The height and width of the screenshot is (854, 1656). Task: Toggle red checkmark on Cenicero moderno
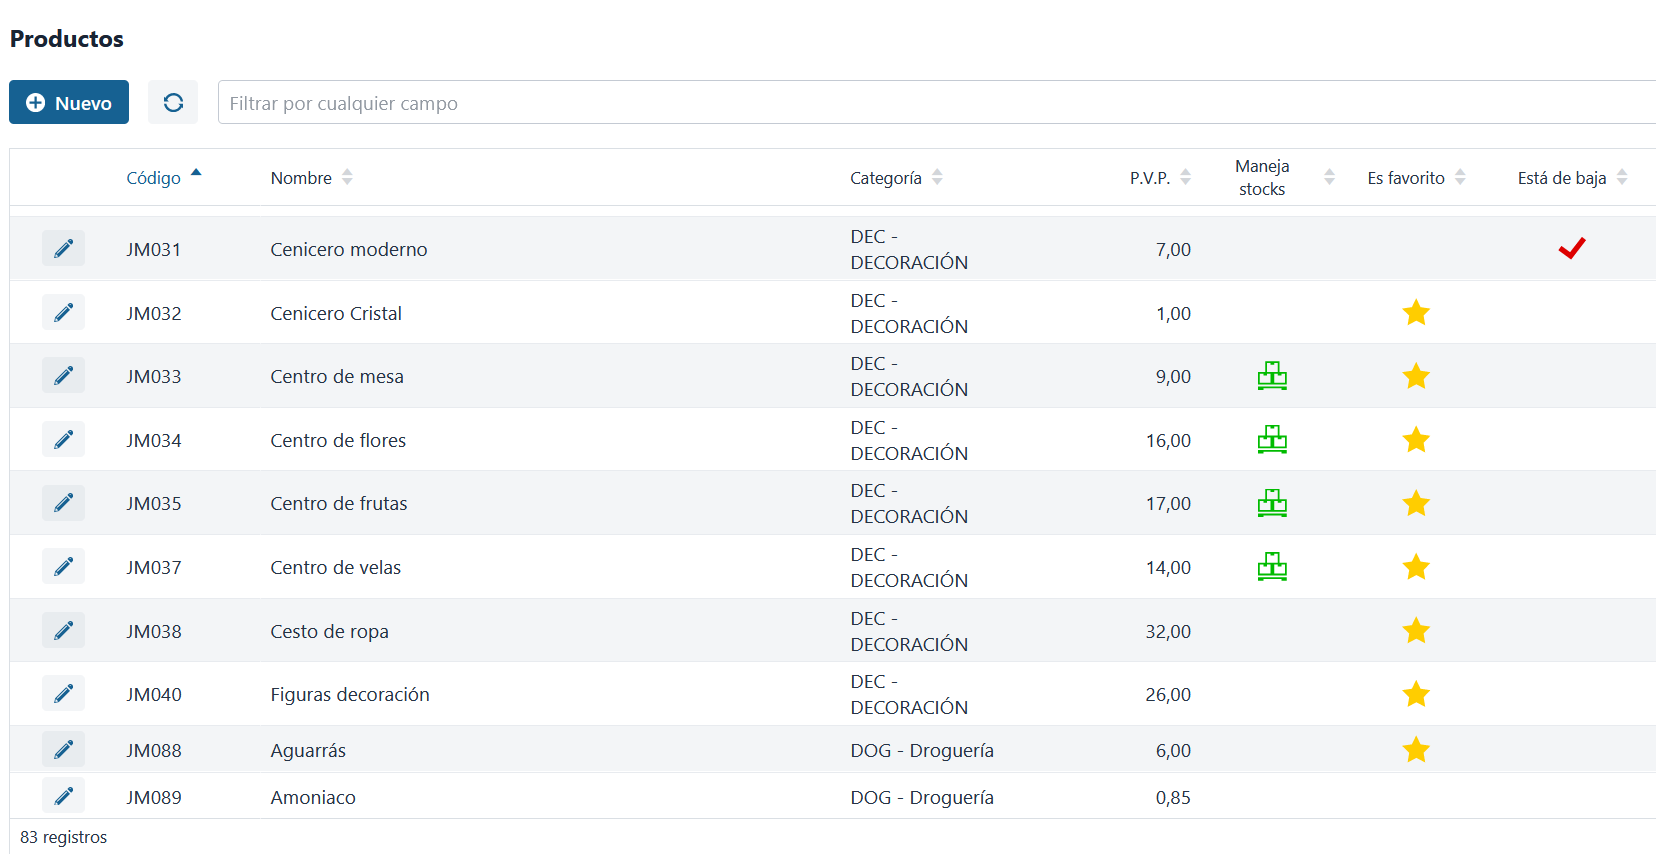[1572, 248]
